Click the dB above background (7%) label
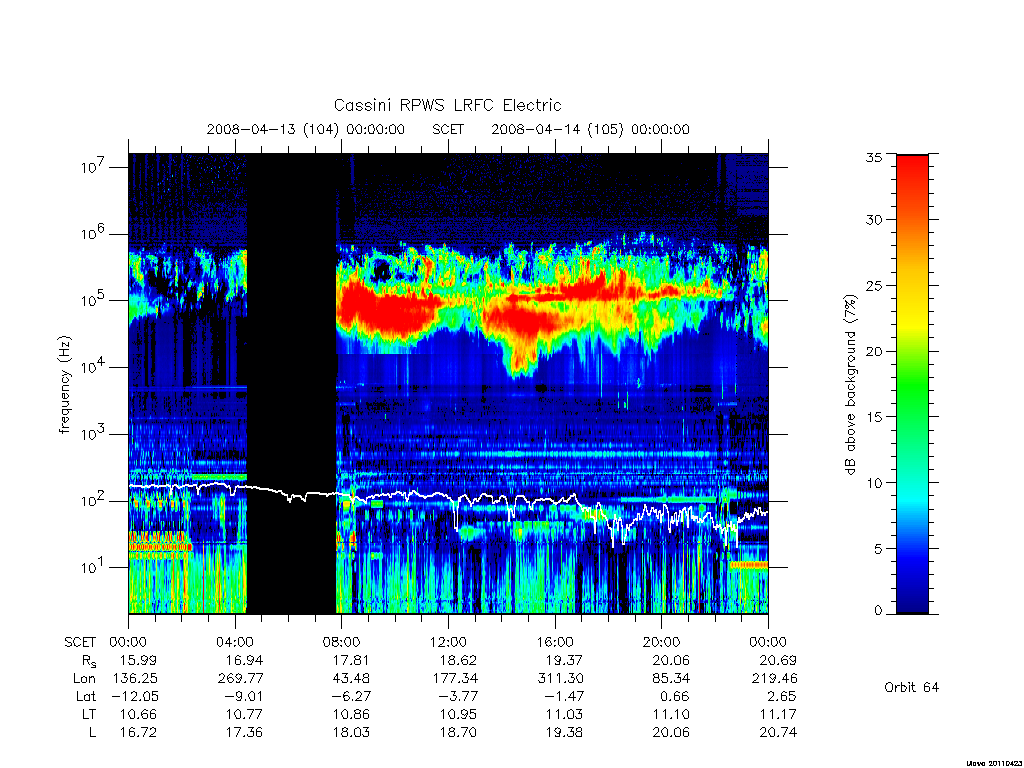Viewport: 1024px width, 768px height. (x=850, y=385)
